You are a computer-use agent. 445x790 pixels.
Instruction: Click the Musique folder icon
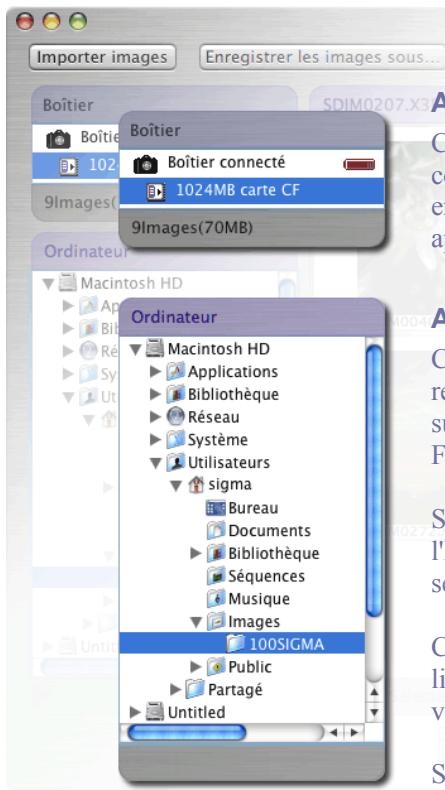pyautogui.click(x=216, y=599)
